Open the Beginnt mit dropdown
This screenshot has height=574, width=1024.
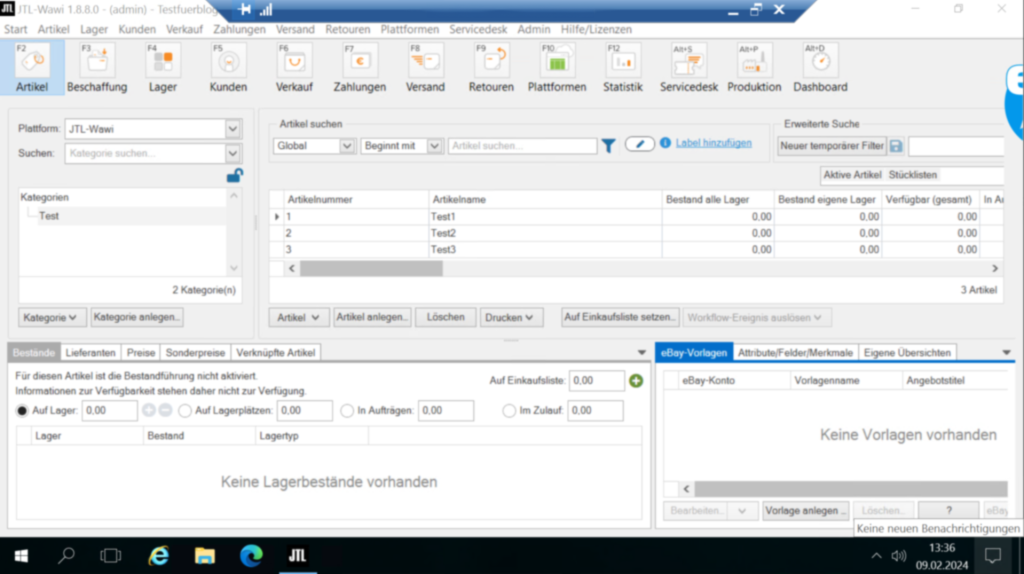434,146
